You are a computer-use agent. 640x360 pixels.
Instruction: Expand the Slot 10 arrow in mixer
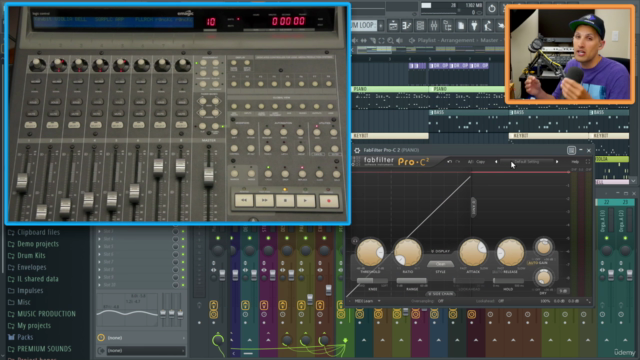pyautogui.click(x=99, y=285)
